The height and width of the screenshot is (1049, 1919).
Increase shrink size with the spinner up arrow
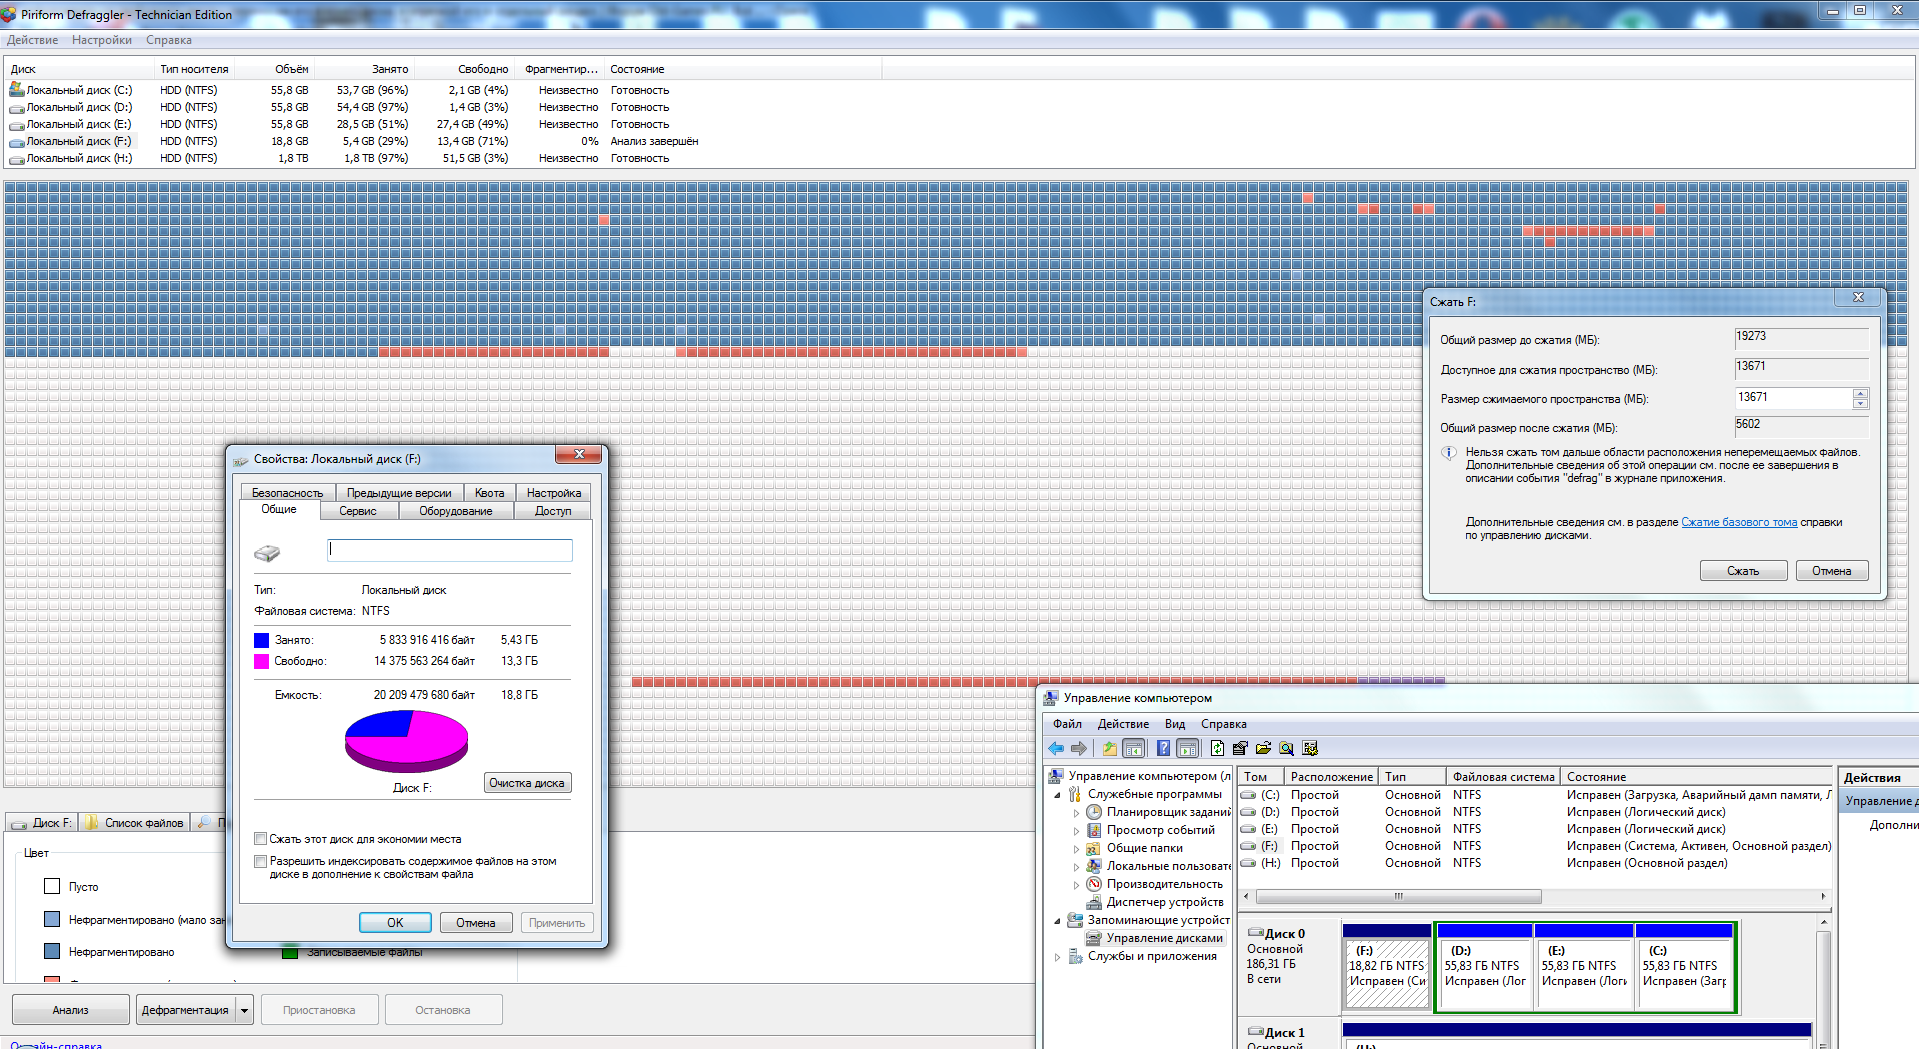tap(1860, 393)
